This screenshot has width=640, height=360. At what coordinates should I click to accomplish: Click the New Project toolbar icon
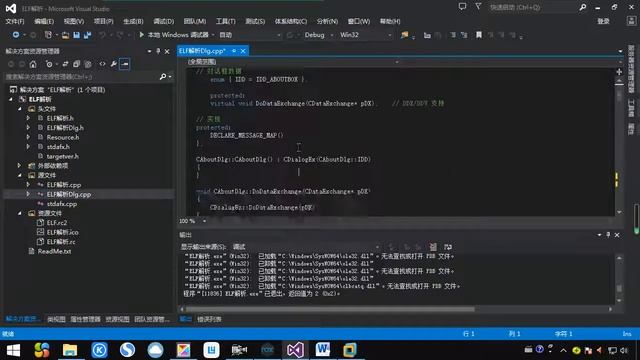48,35
